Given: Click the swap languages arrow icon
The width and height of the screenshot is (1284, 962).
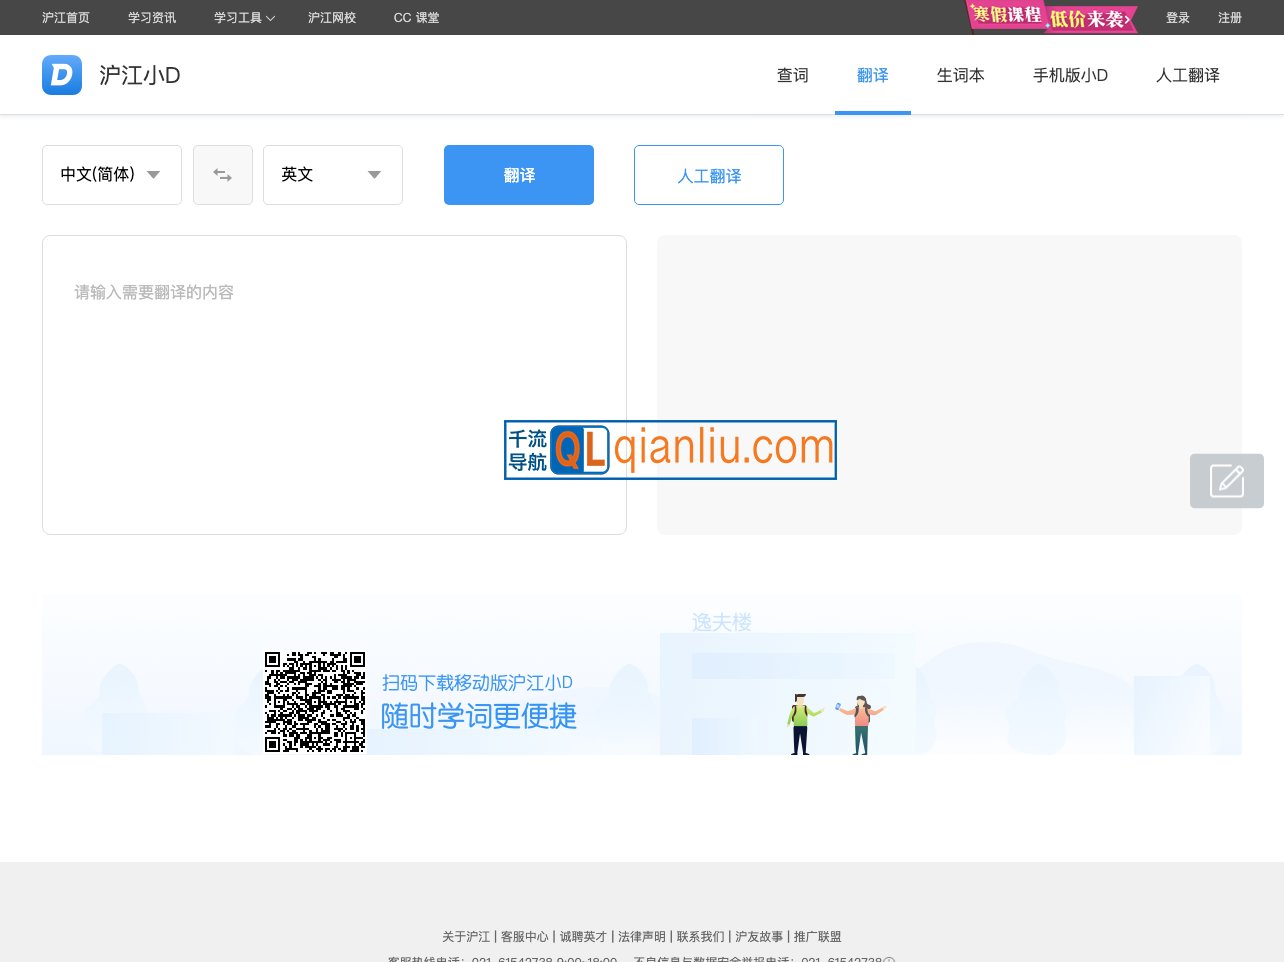Looking at the screenshot, I should [222, 174].
